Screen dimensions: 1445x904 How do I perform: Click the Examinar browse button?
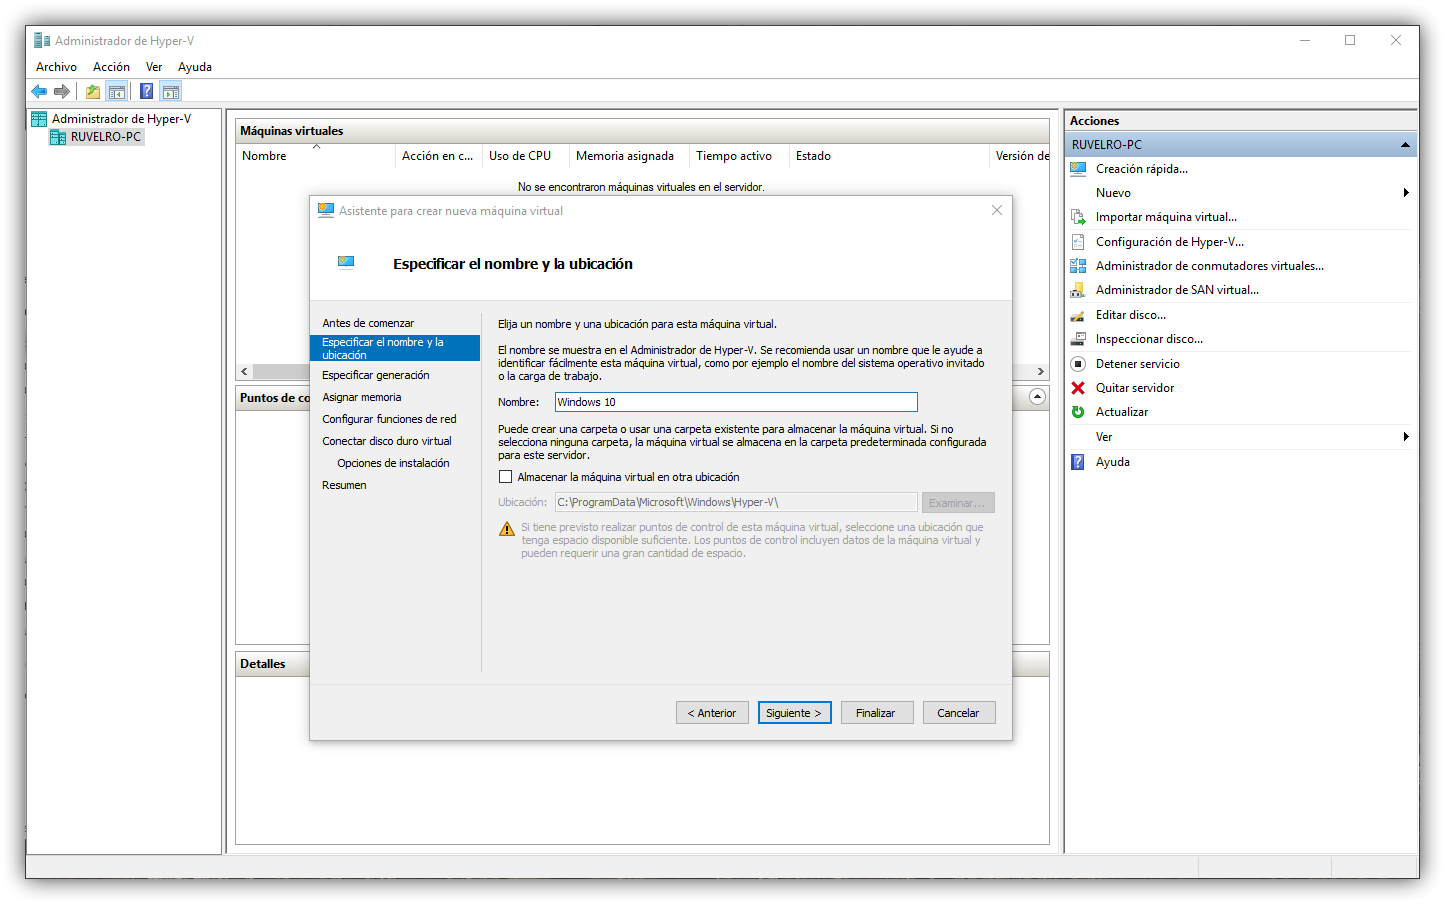point(958,503)
